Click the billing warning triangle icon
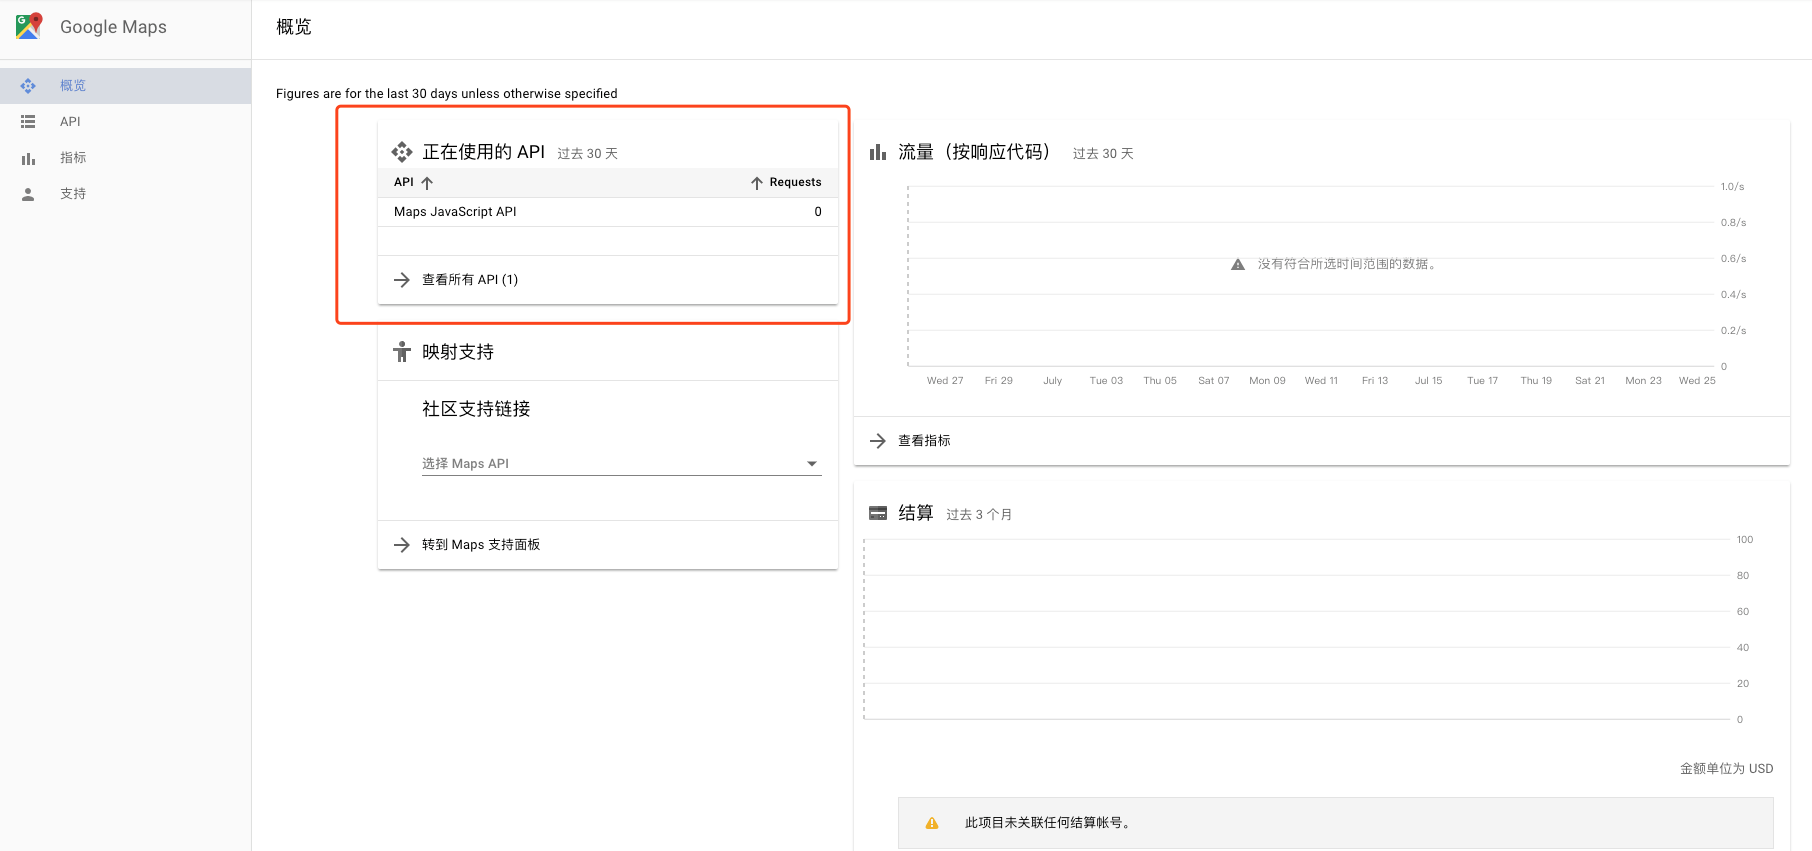 932,823
